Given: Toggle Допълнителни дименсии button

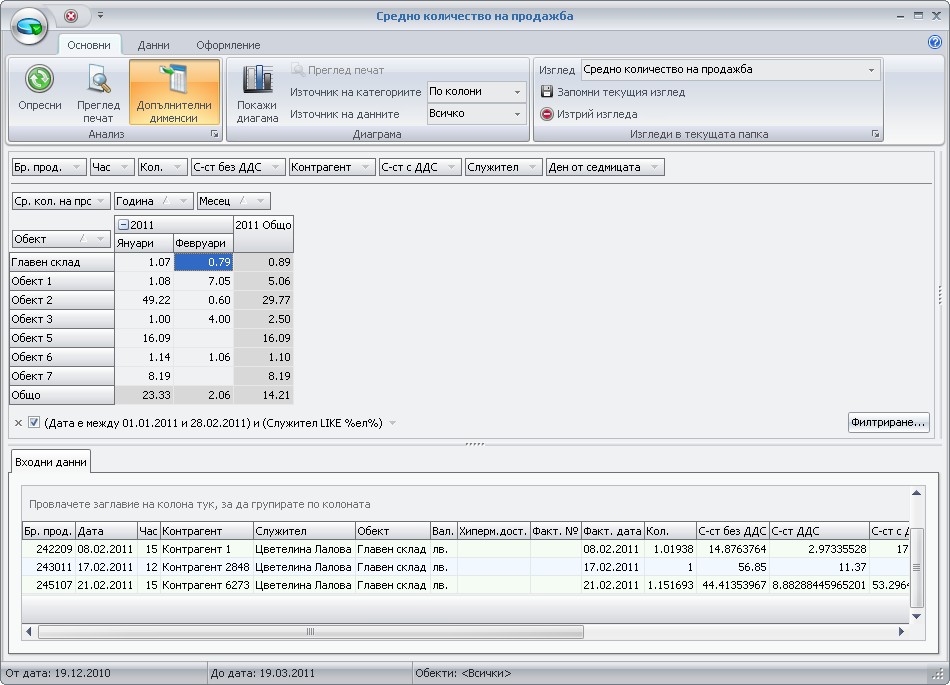Looking at the screenshot, I should tap(174, 92).
